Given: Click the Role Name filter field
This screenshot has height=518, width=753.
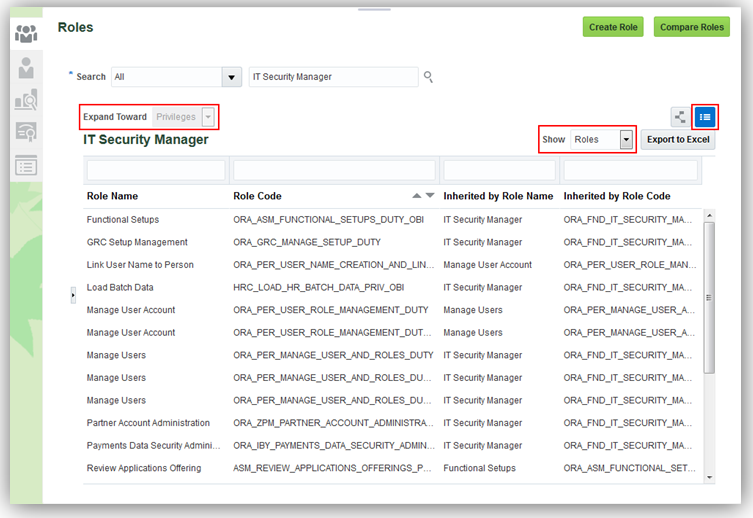Looking at the screenshot, I should (155, 171).
